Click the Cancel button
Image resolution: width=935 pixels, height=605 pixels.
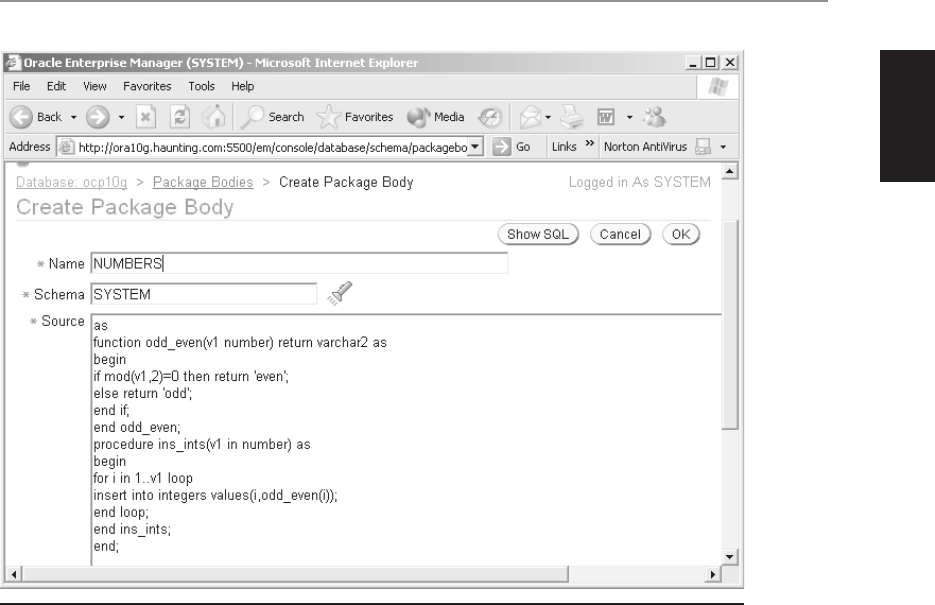tap(620, 234)
